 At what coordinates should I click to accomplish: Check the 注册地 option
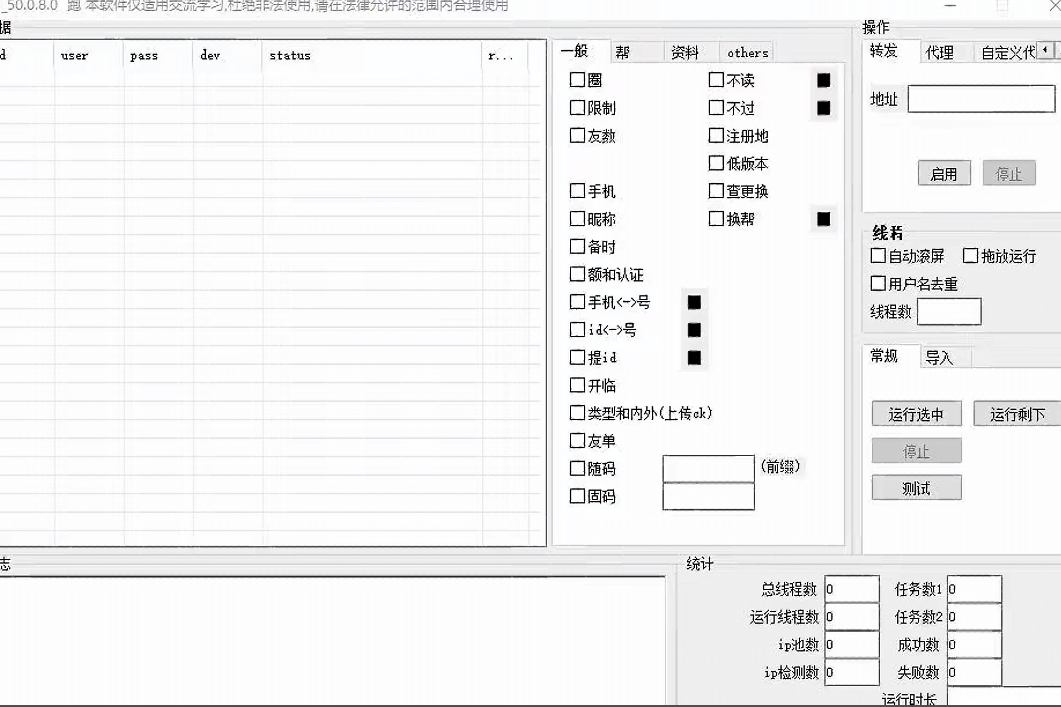tap(716, 135)
